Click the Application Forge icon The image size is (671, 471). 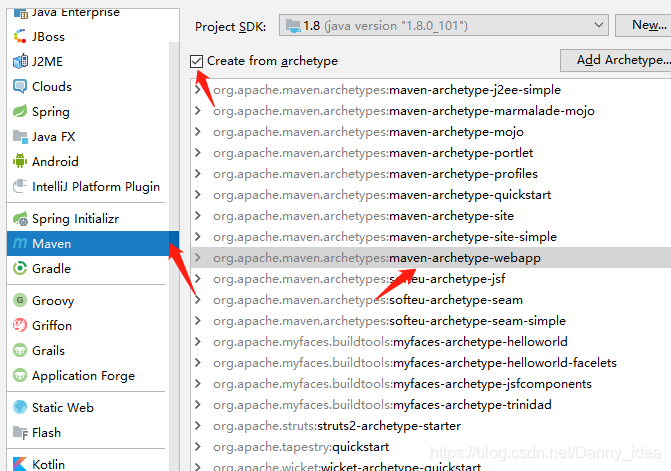click(x=20, y=375)
